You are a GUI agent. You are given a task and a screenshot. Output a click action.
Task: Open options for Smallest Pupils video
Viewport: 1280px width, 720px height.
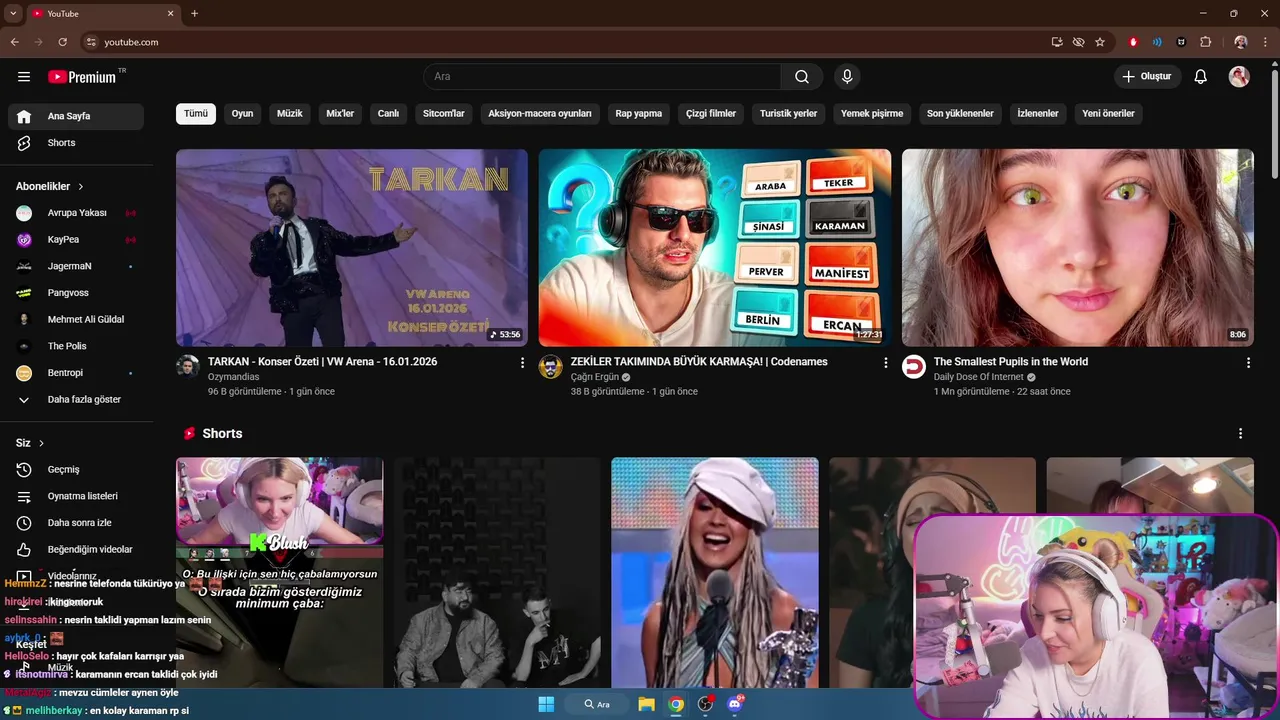point(1248,363)
